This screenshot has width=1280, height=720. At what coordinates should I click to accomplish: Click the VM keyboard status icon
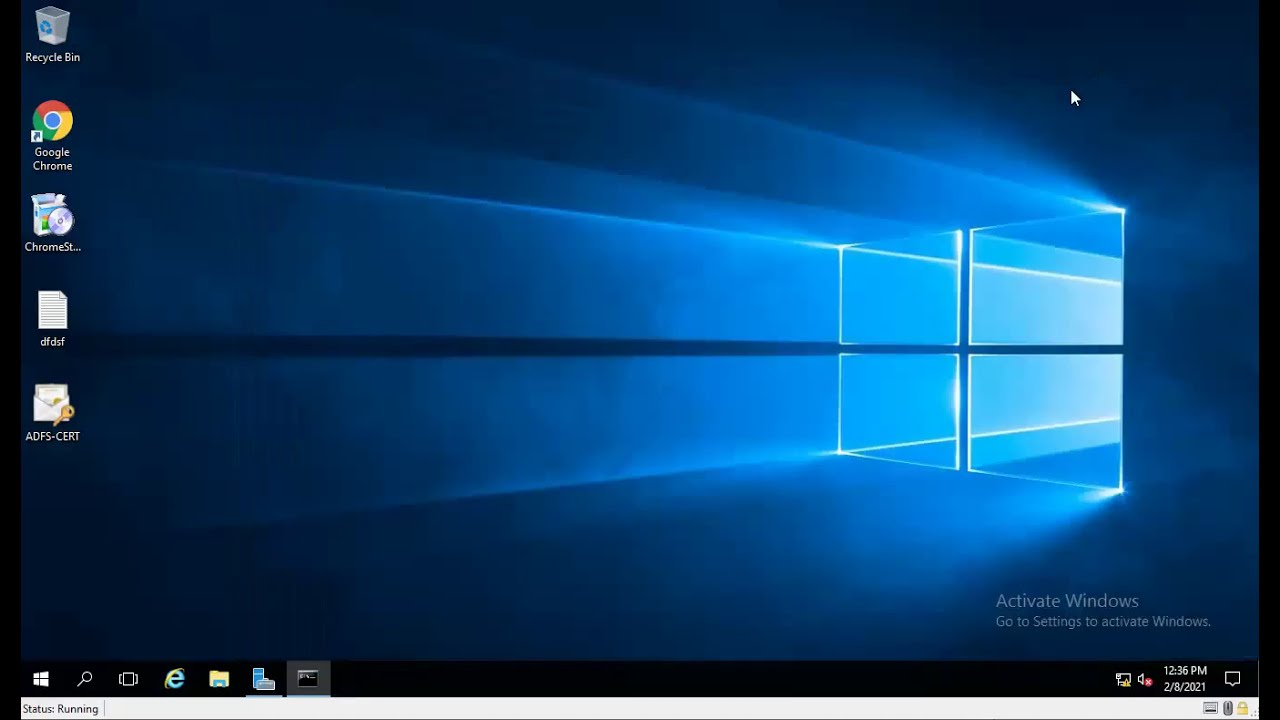coord(1210,708)
